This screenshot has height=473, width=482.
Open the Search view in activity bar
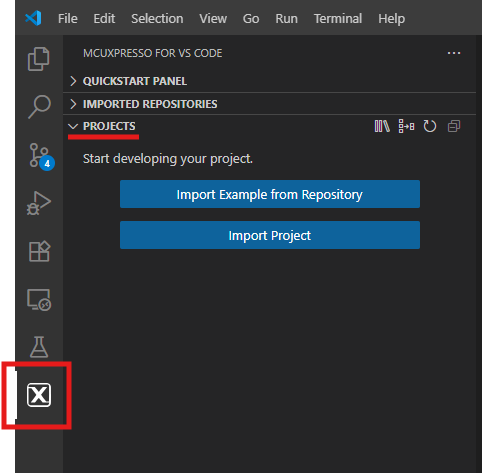[39, 107]
